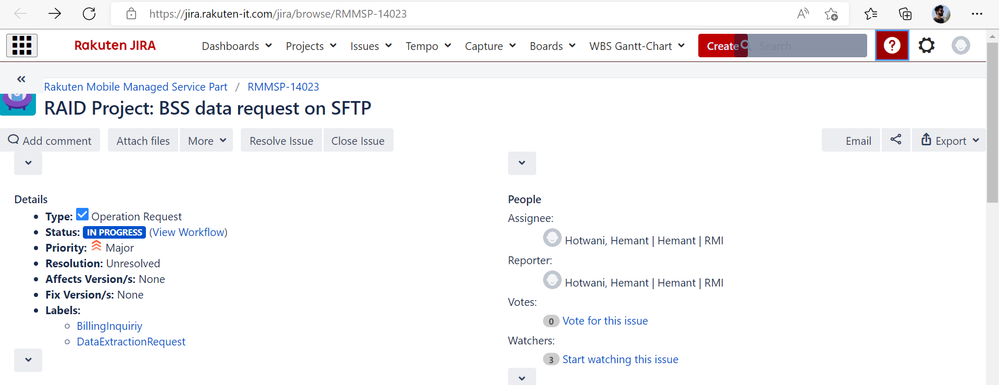Toggle read aloud icon in address bar

(x=803, y=13)
